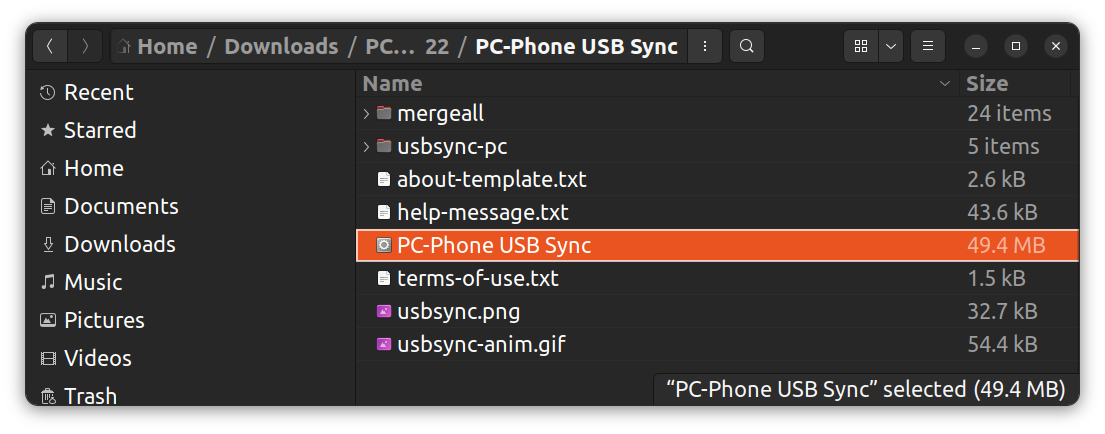
Task: Click the usbsync.png image file icon
Action: pyautogui.click(x=383, y=312)
